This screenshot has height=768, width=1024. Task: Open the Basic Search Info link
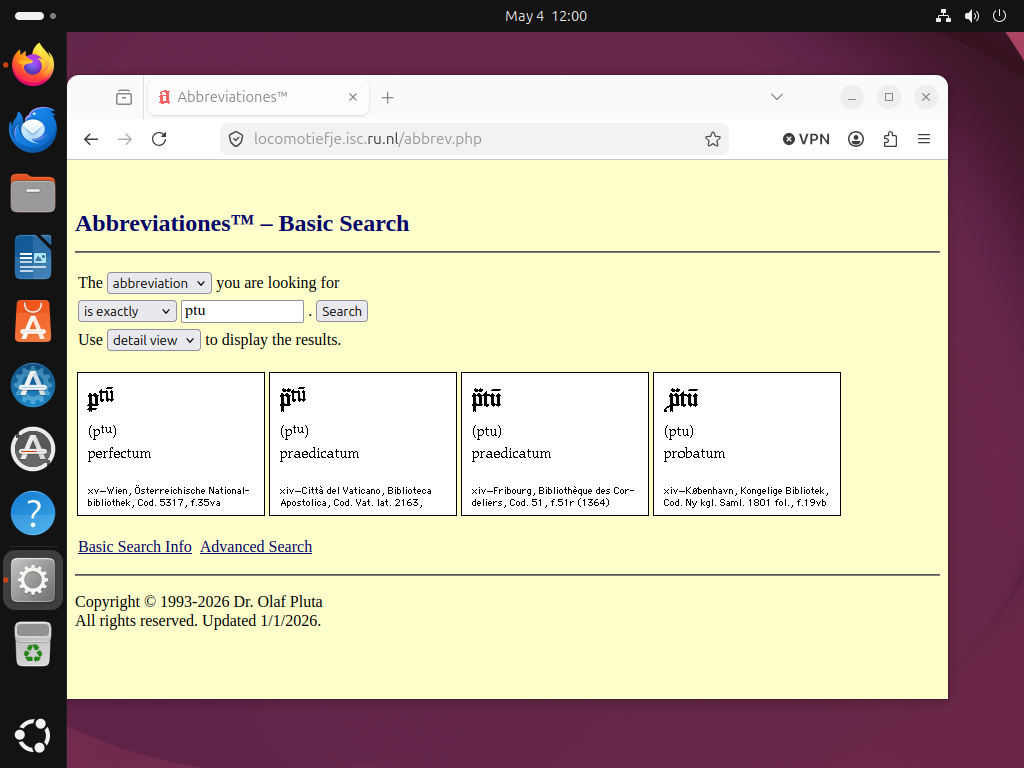[135, 547]
